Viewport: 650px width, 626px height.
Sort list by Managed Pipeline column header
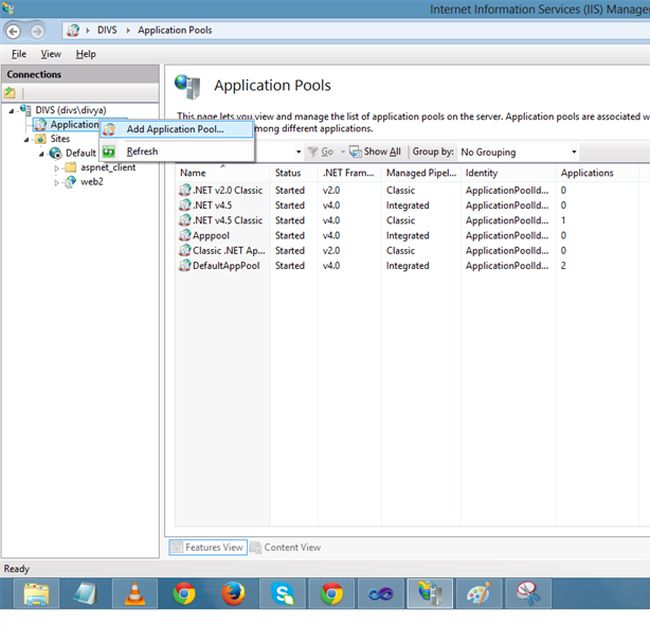coord(419,173)
